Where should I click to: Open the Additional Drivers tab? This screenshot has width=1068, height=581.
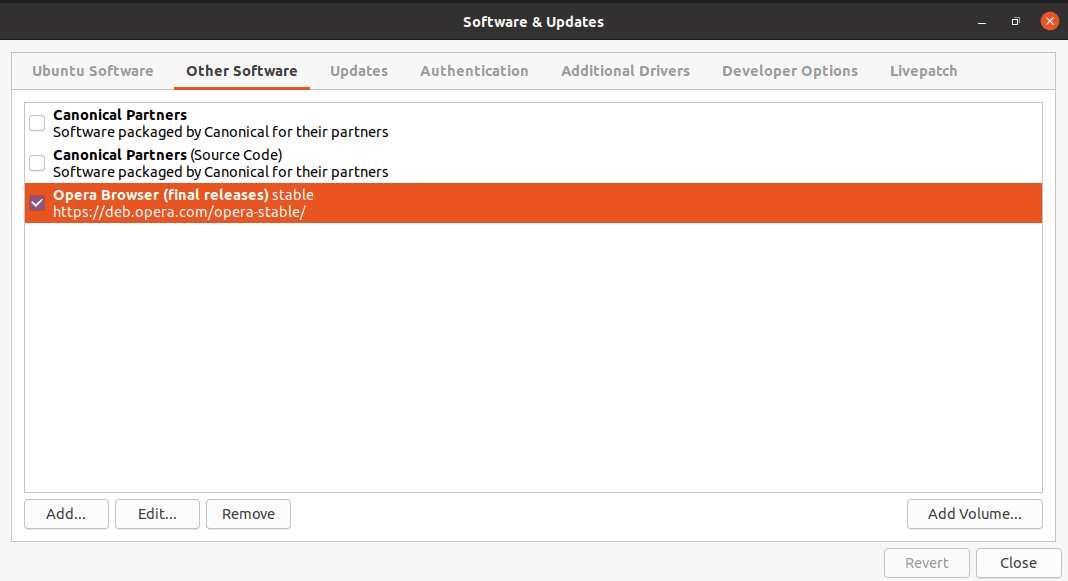coord(625,71)
